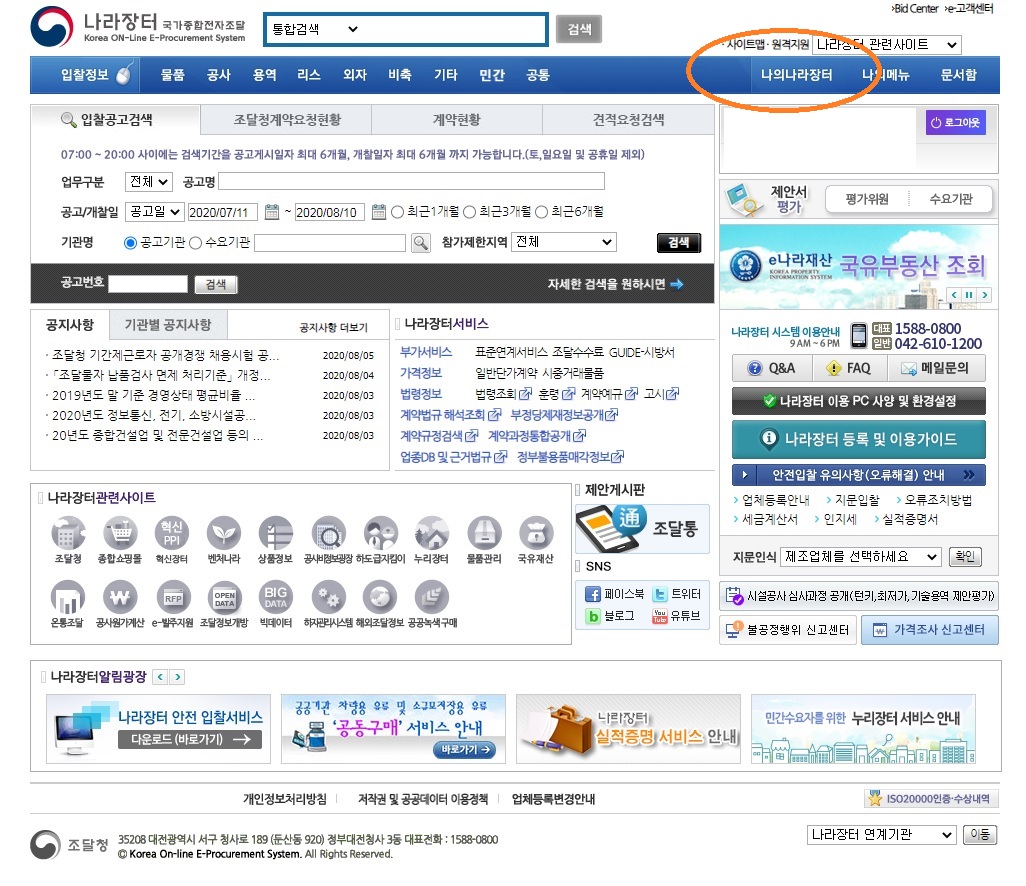Image resolution: width=1026 pixels, height=886 pixels.
Task: Open the 조달청 related-site icon
Action: [x=68, y=533]
